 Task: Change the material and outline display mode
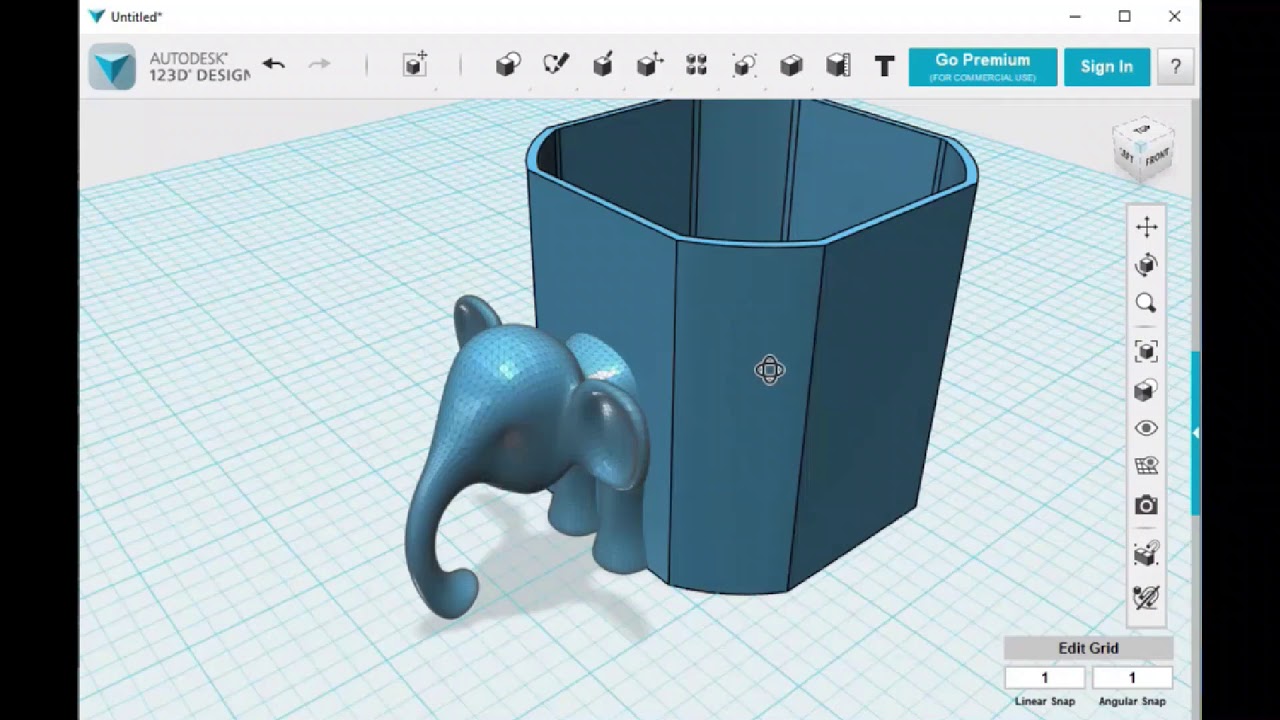click(1146, 390)
